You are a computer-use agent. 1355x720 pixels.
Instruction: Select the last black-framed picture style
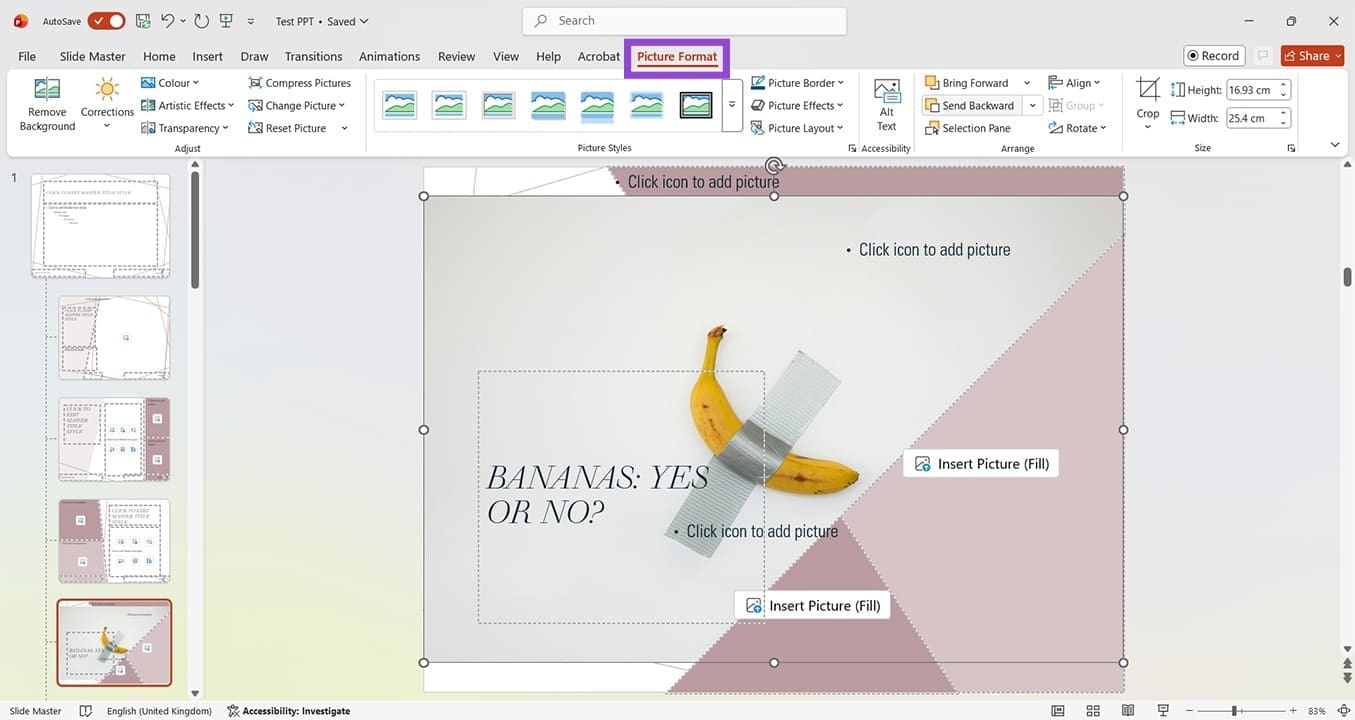(x=696, y=105)
